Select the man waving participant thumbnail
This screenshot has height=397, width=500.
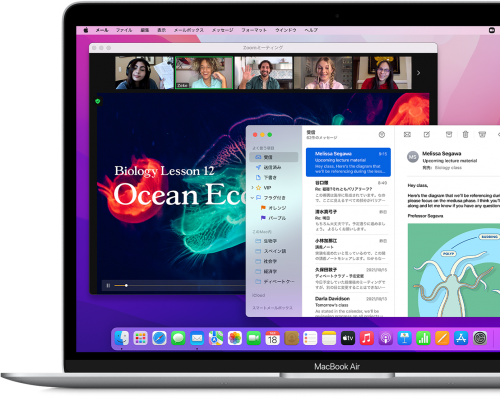point(263,73)
